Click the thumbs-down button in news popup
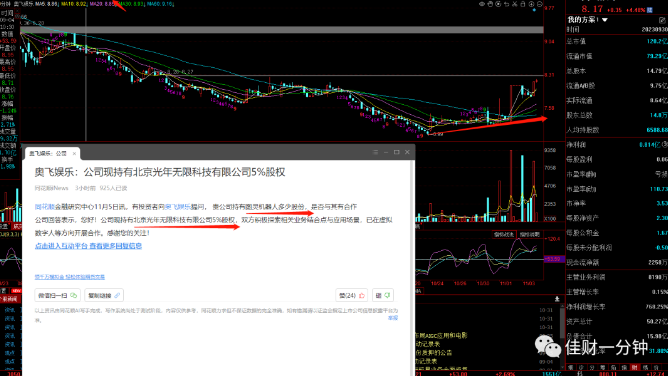Image resolution: width=668 pixels, height=376 pixels. point(383,295)
